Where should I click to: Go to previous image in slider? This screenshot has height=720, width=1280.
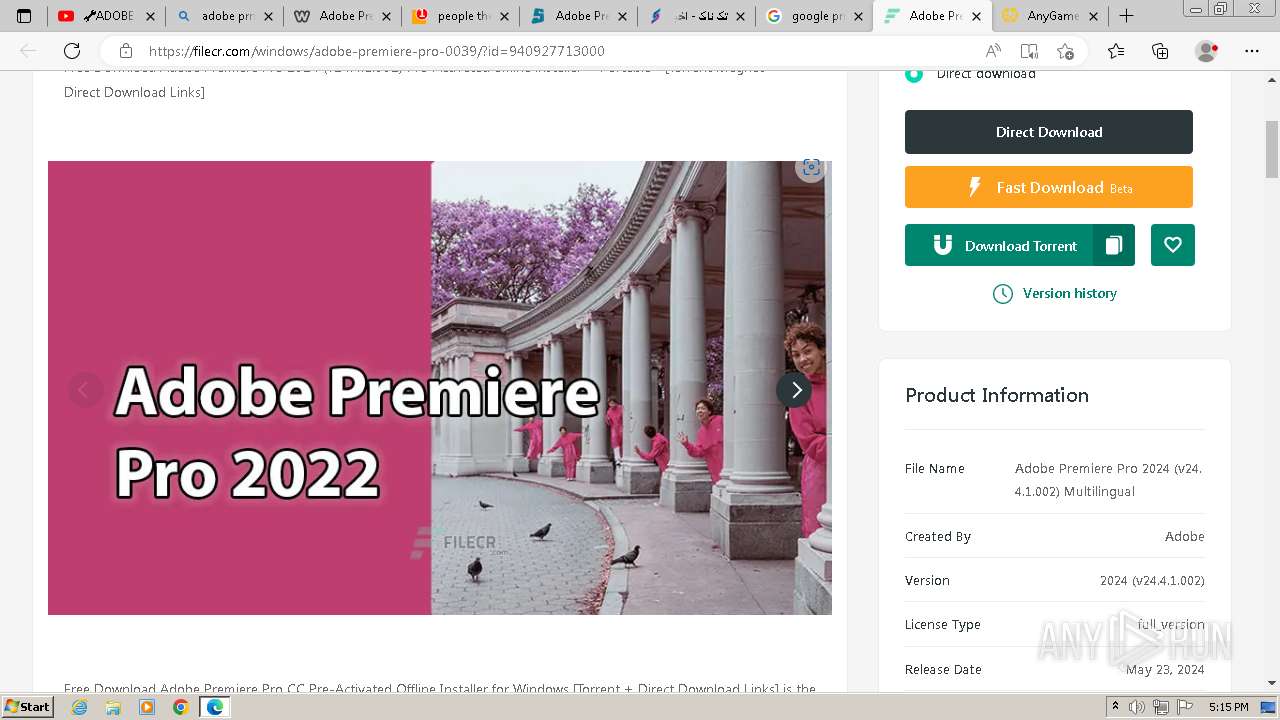85,390
